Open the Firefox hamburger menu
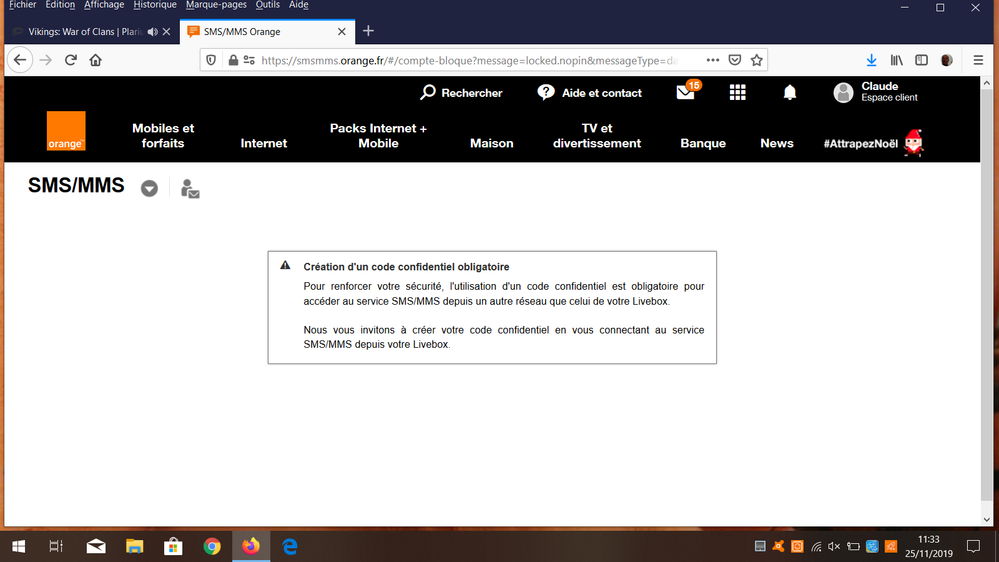 pyautogui.click(x=978, y=60)
